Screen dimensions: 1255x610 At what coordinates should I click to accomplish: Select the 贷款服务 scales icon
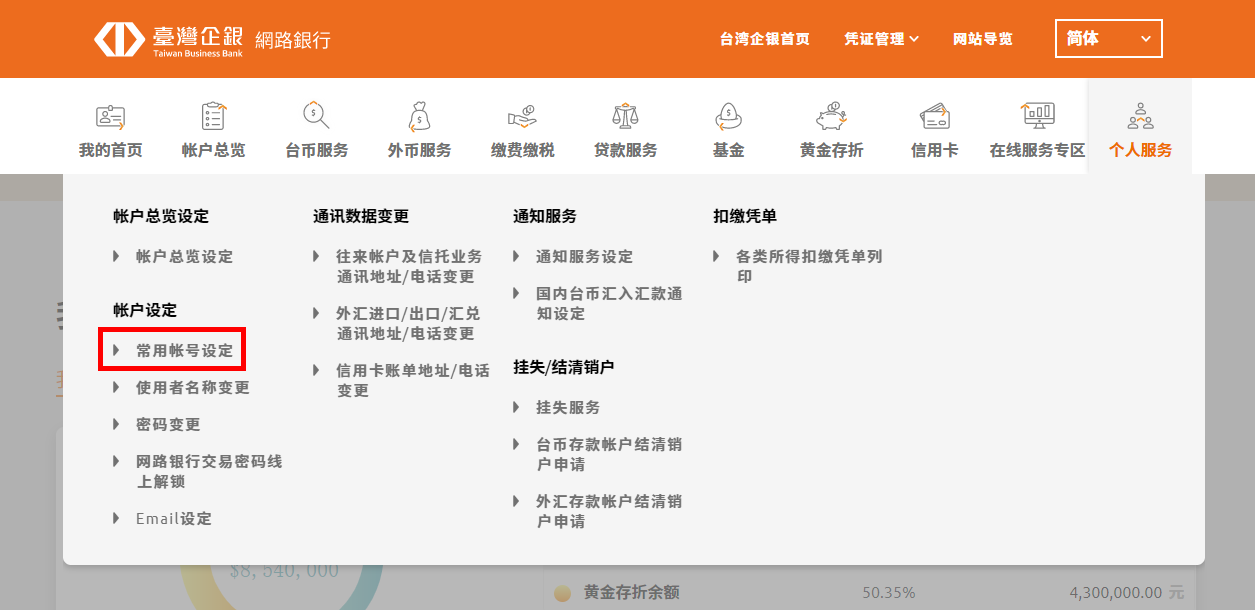click(625, 117)
